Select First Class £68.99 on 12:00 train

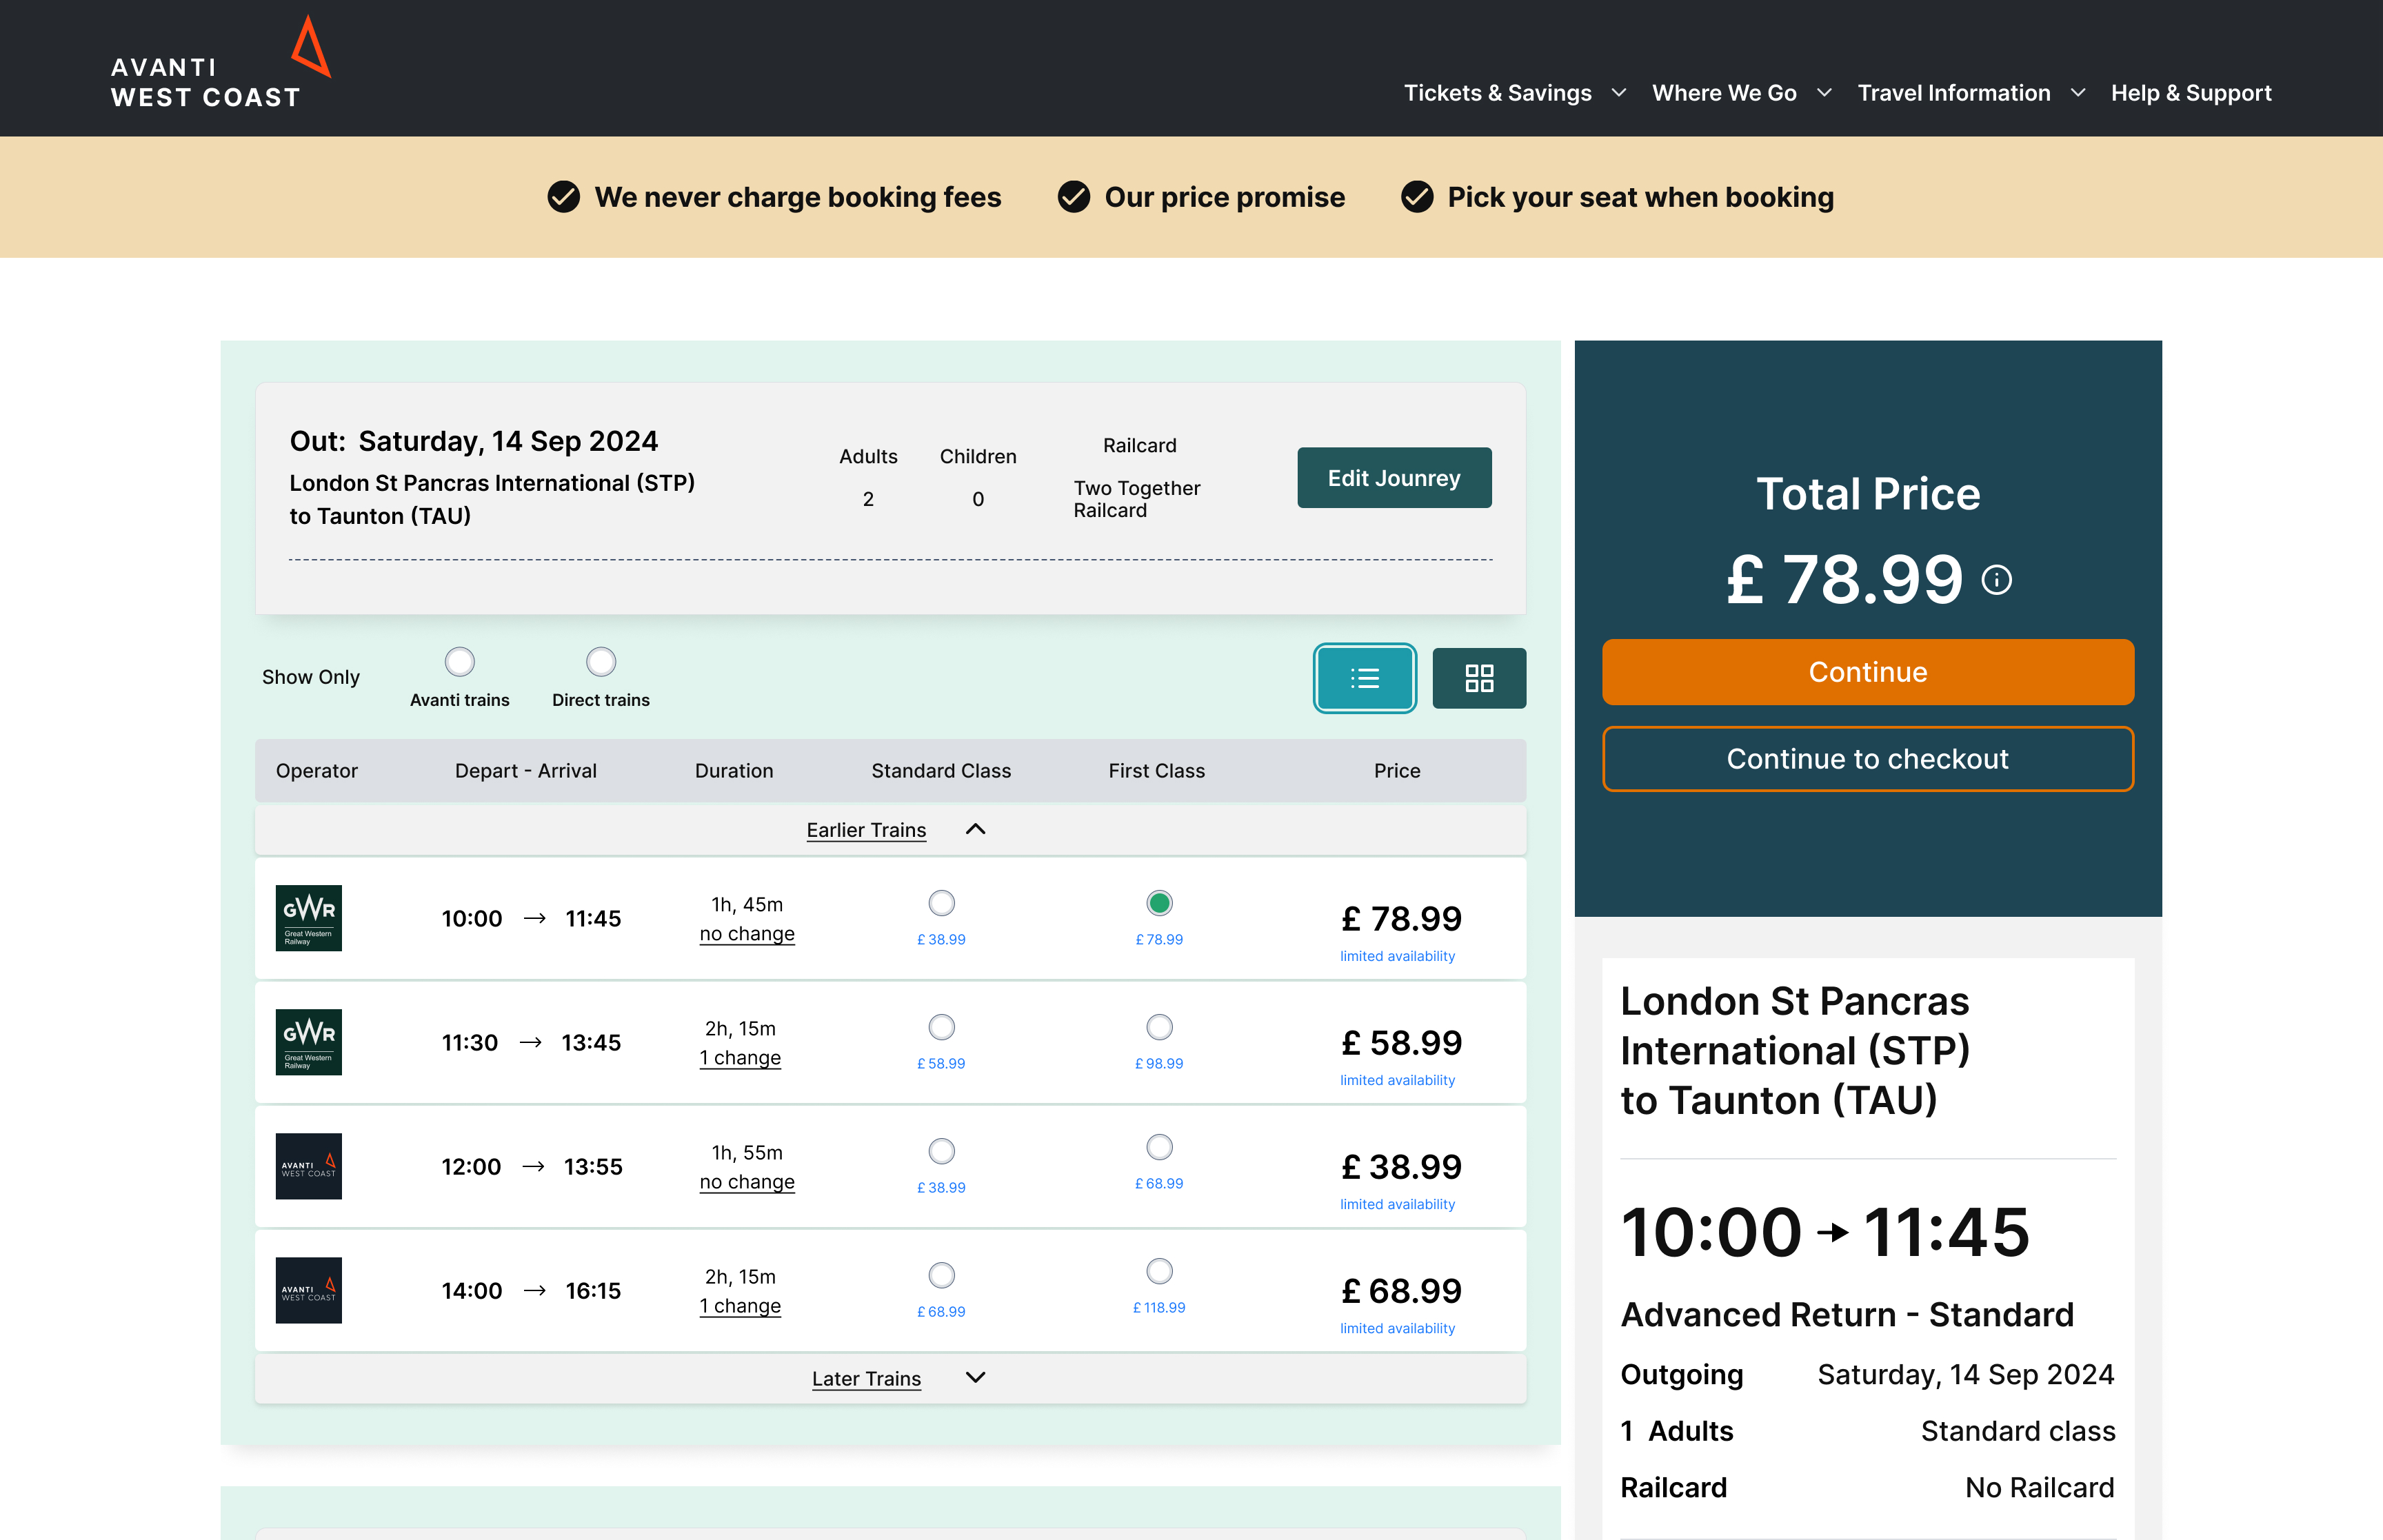point(1159,1147)
